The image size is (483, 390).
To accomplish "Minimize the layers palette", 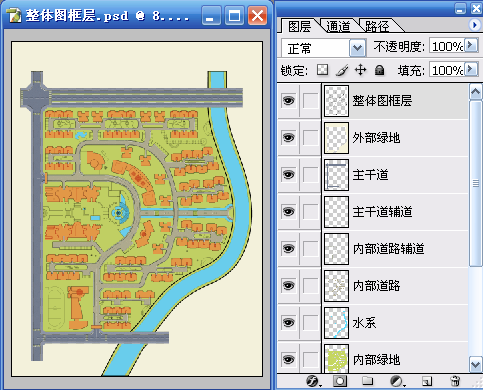I will pos(460,8).
